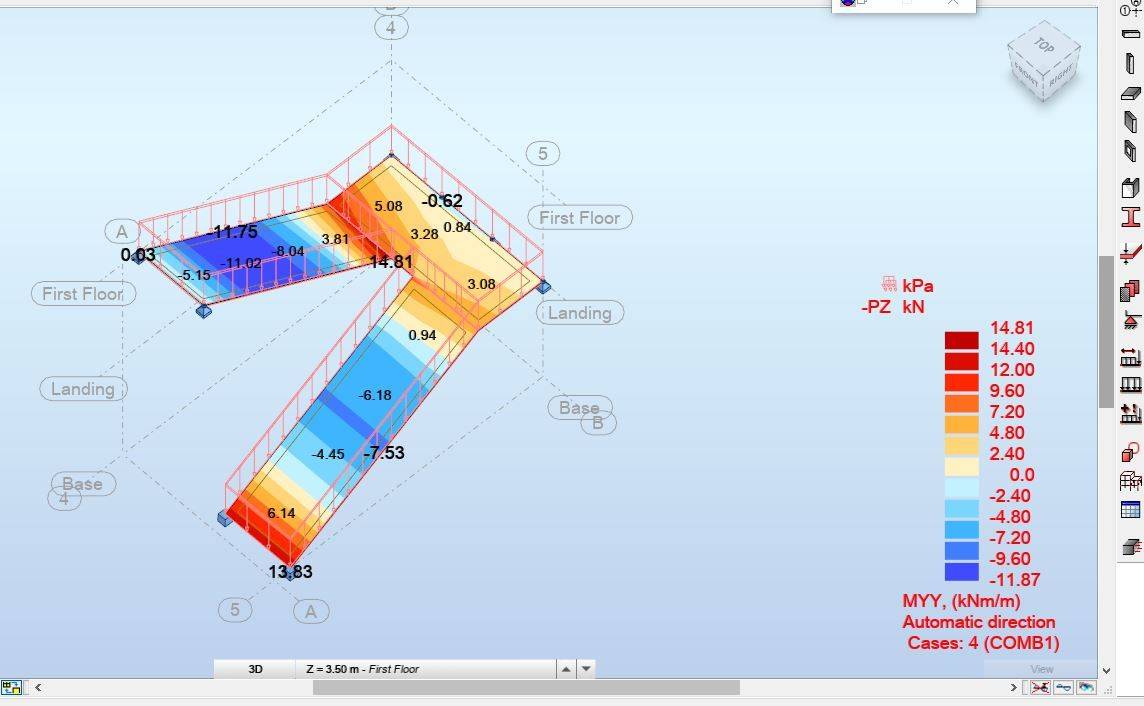1144x706 pixels.
Task: Select the I-section bar profile tool
Action: coord(1131,217)
